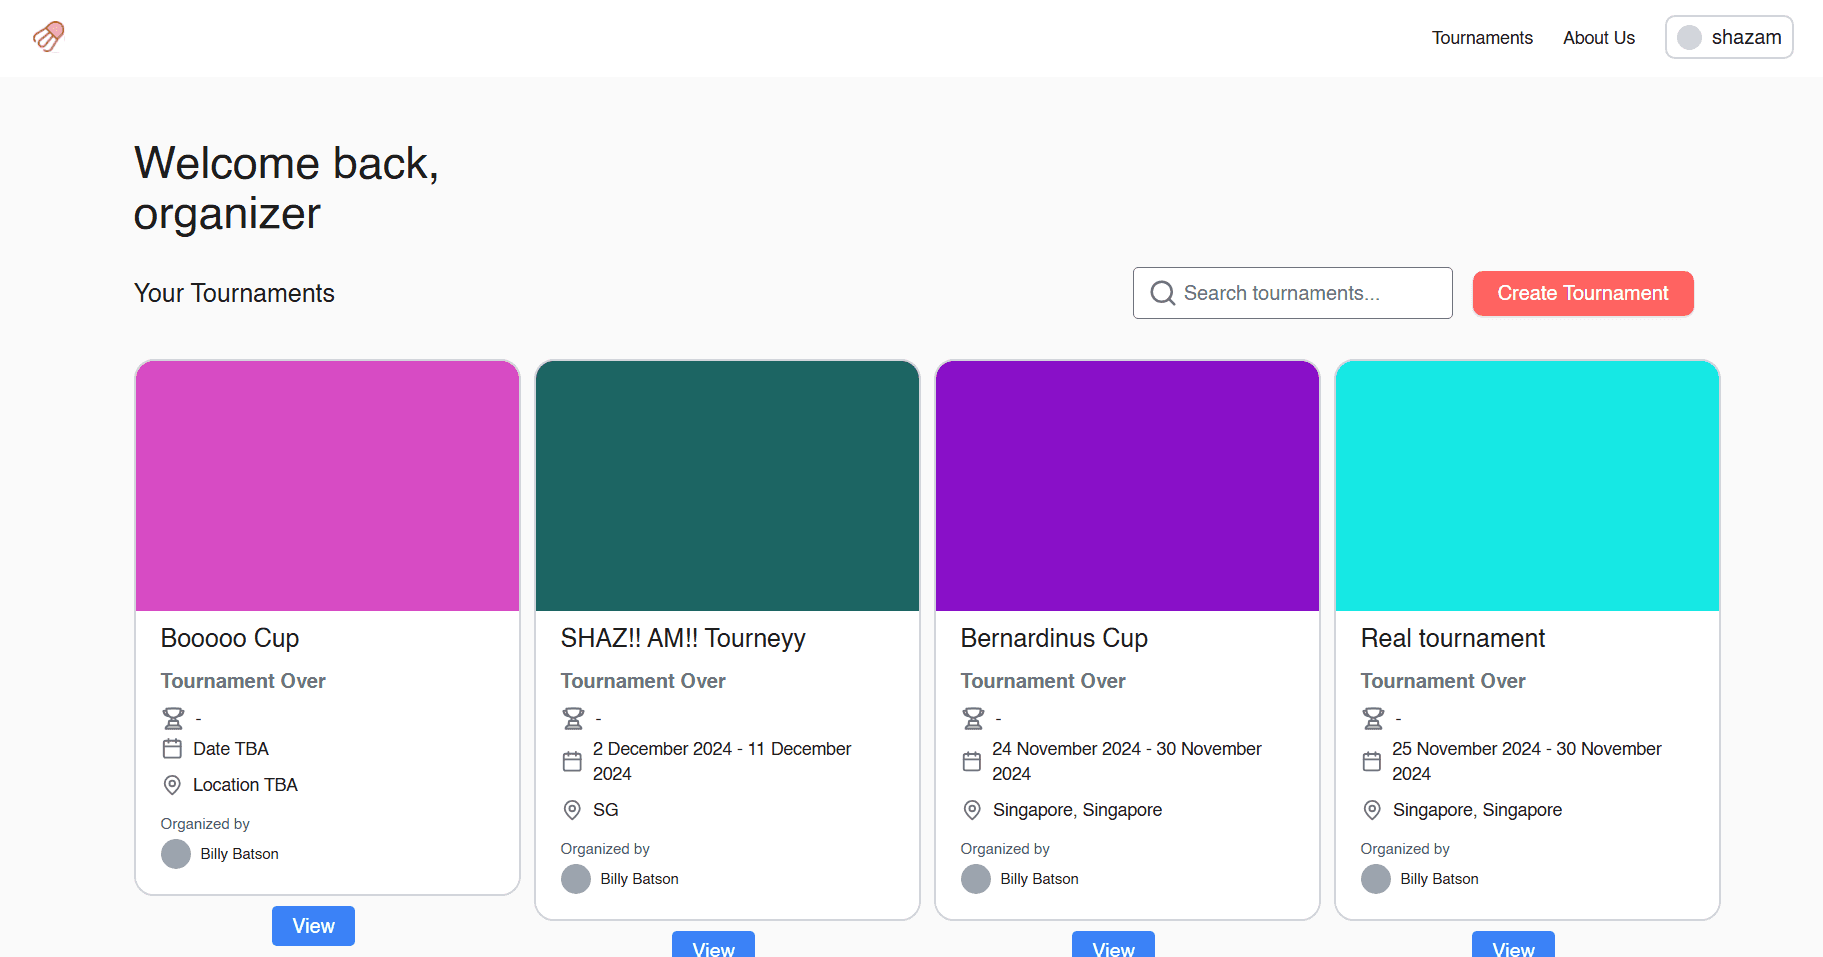
Task: View the SHAZ!! AM!! Tourneyy tournament
Action: [713, 948]
